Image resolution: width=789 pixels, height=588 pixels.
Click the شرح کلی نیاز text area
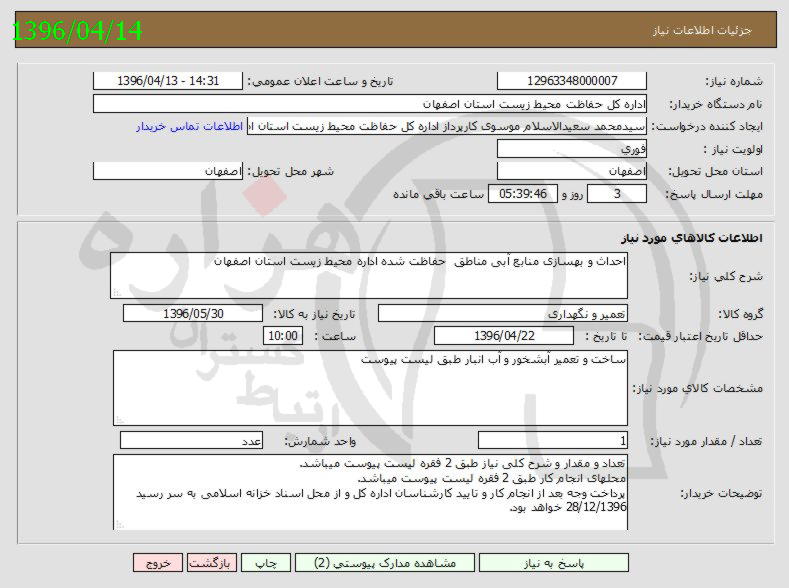[369, 276]
